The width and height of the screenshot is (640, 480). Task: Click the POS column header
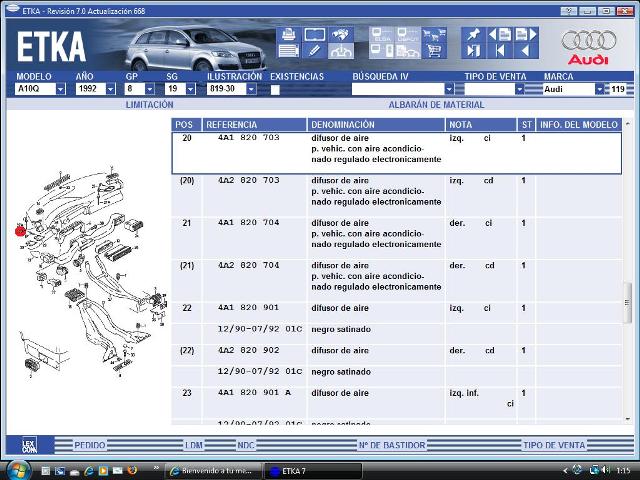(186, 124)
